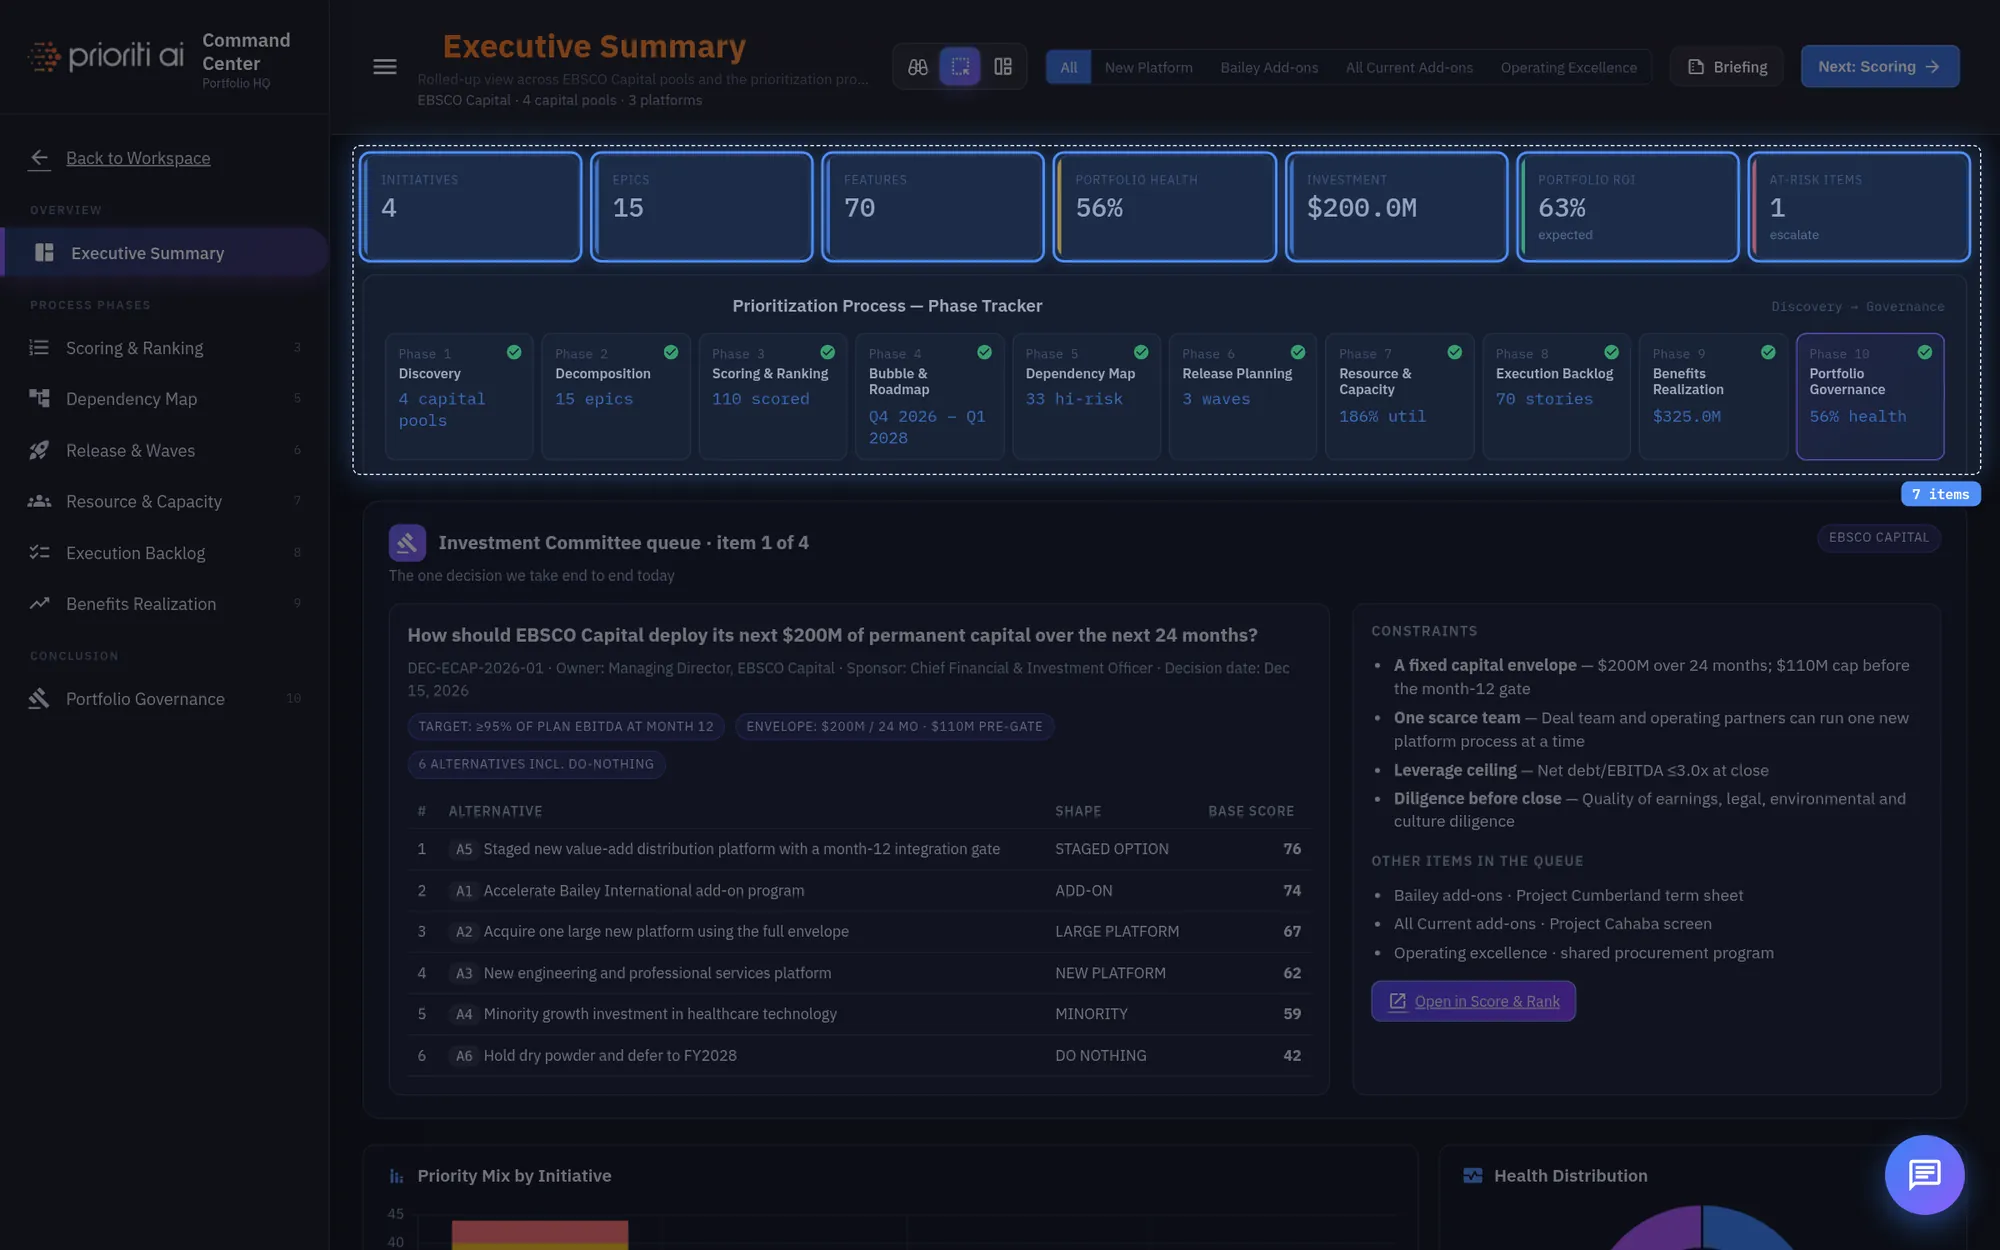The height and width of the screenshot is (1250, 2000).
Task: Open in Score & Rank link
Action: (x=1473, y=1002)
